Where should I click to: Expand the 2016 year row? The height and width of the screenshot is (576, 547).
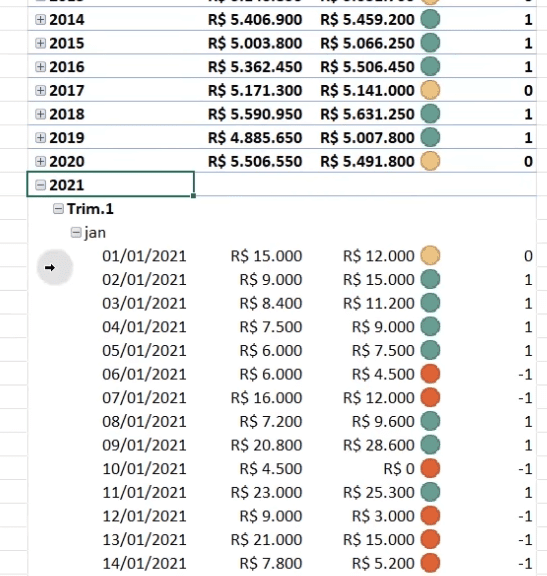coord(40,67)
